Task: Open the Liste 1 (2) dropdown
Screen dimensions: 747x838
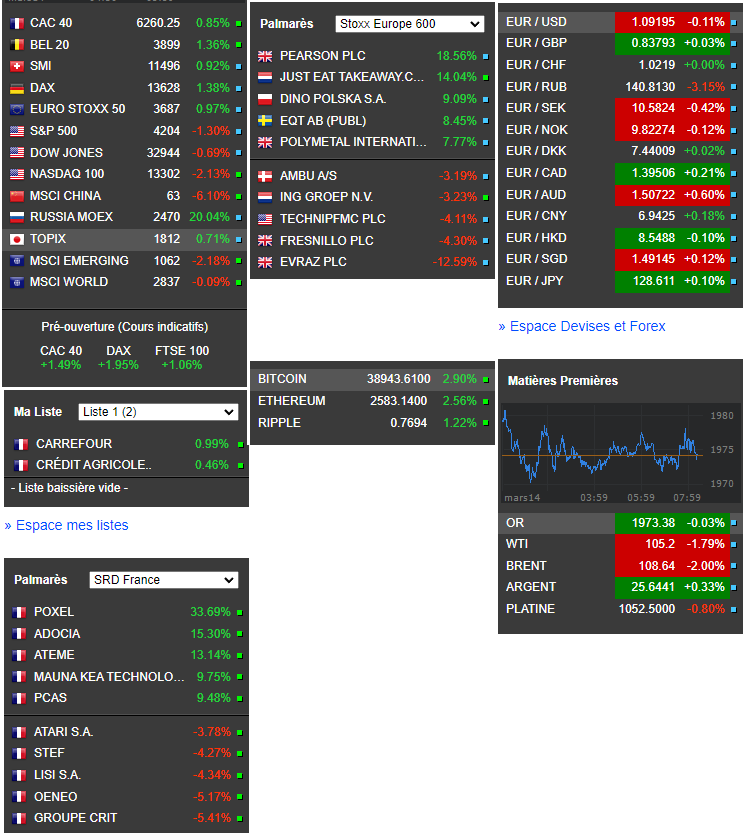Action: point(158,412)
